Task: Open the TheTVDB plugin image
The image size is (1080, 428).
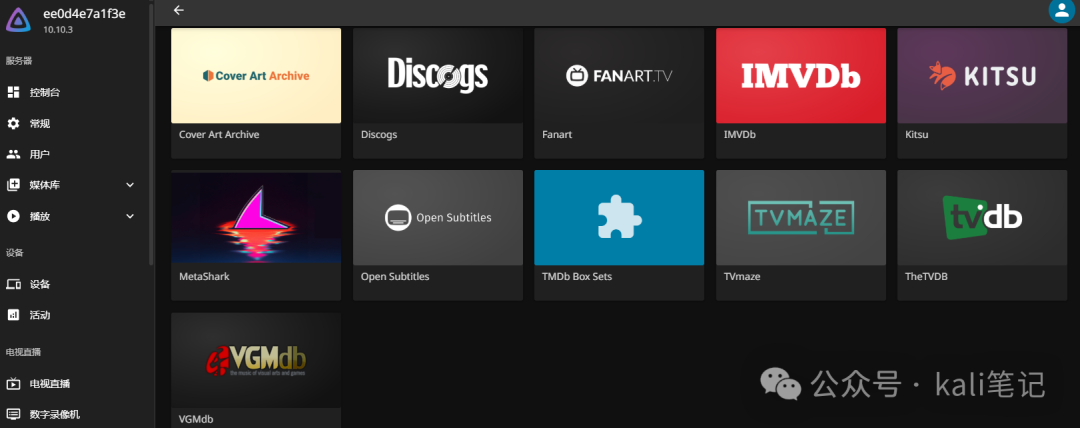Action: coord(982,218)
